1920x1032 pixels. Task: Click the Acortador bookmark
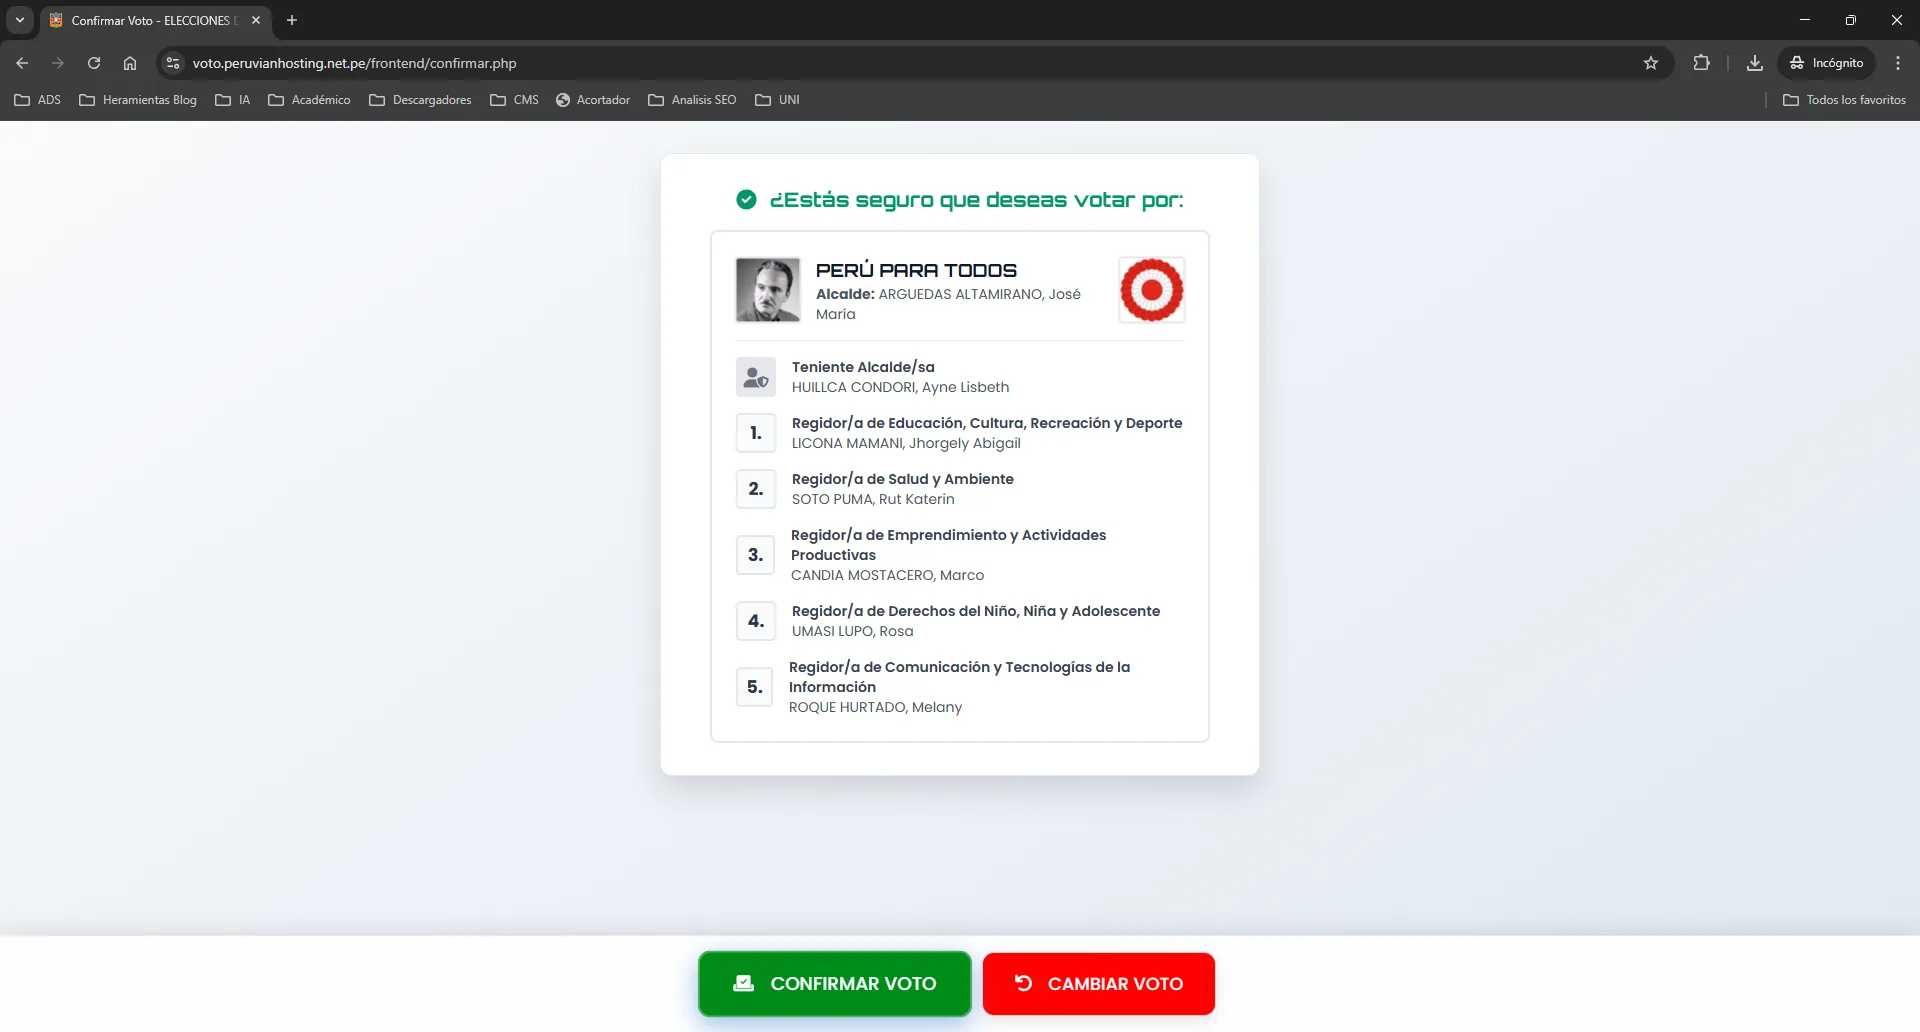tap(593, 100)
